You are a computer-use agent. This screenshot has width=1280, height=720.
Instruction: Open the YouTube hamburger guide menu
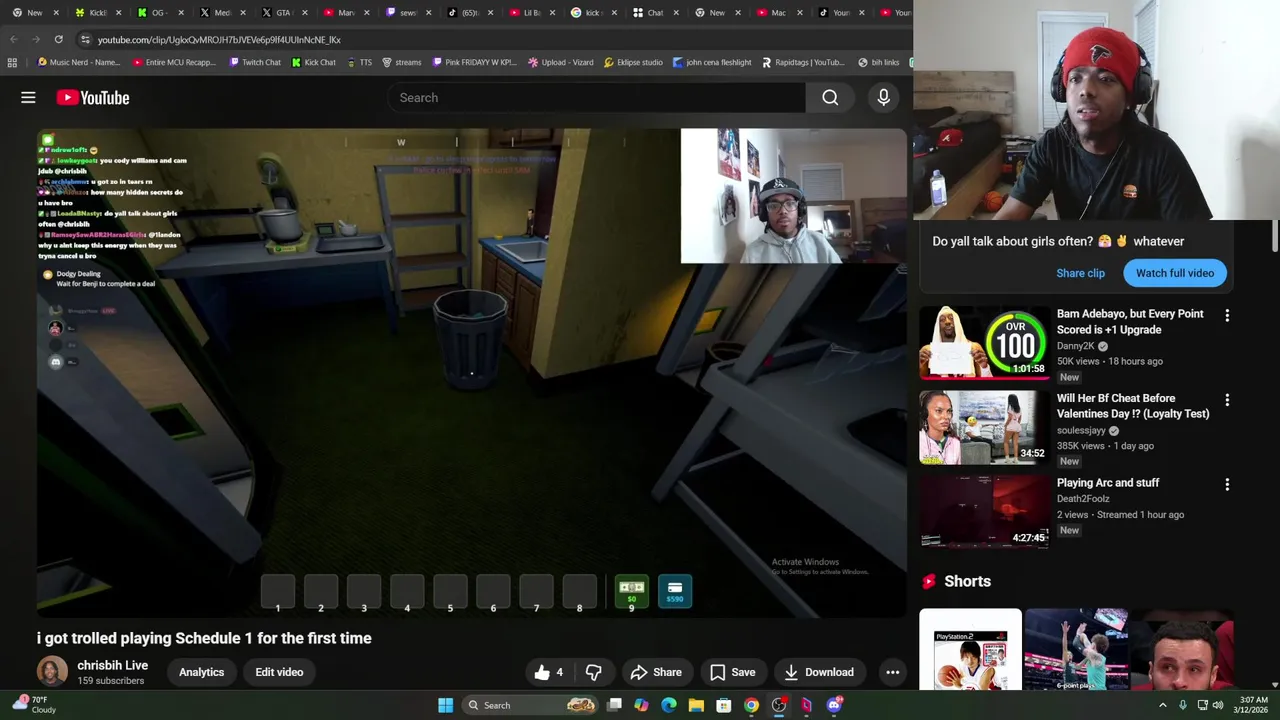[x=28, y=97]
